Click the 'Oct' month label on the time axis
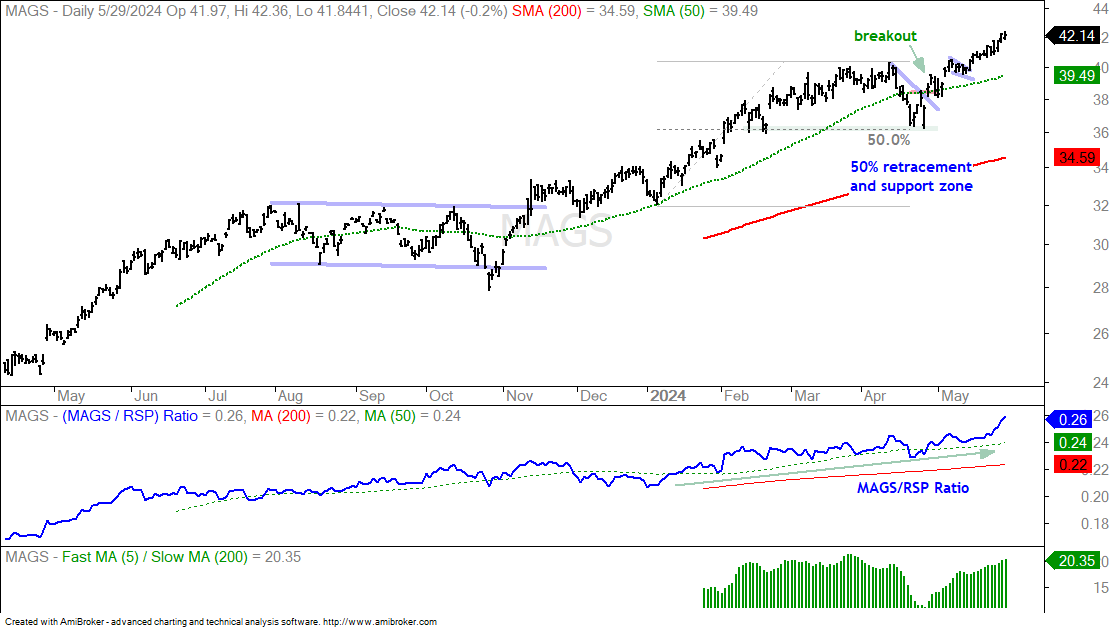 (x=442, y=396)
